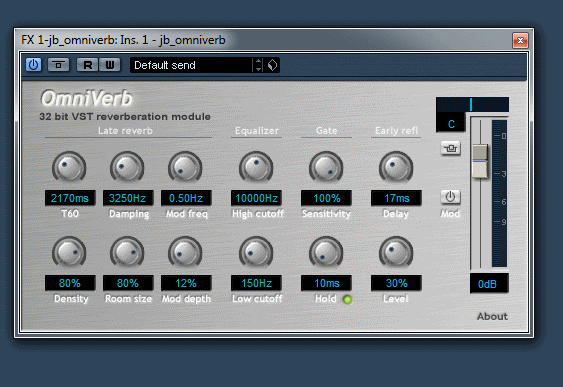Select the 3250Hz Damping value field

[128, 198]
